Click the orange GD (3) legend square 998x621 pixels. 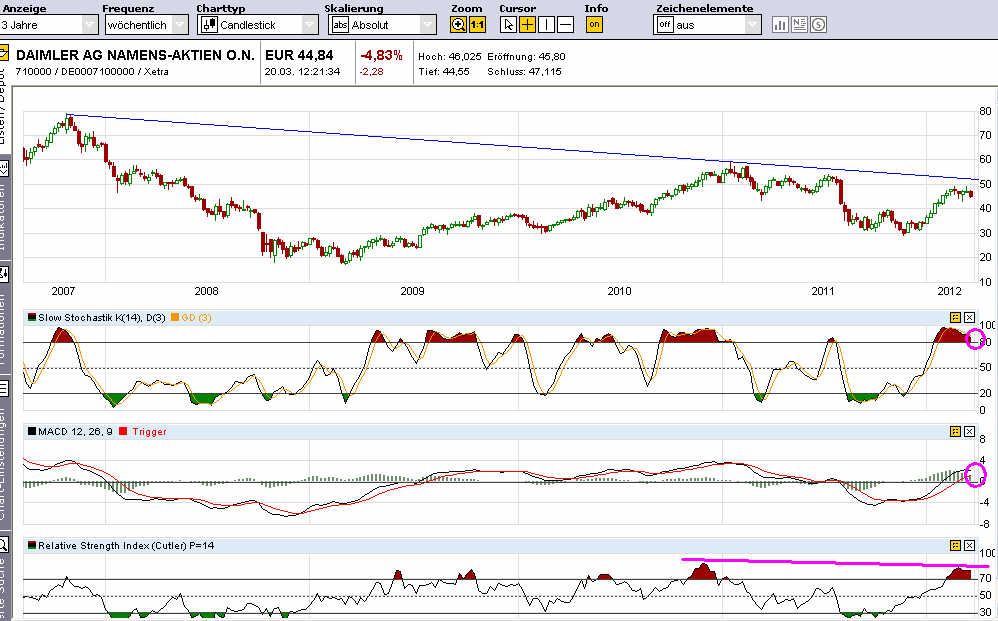[175, 317]
